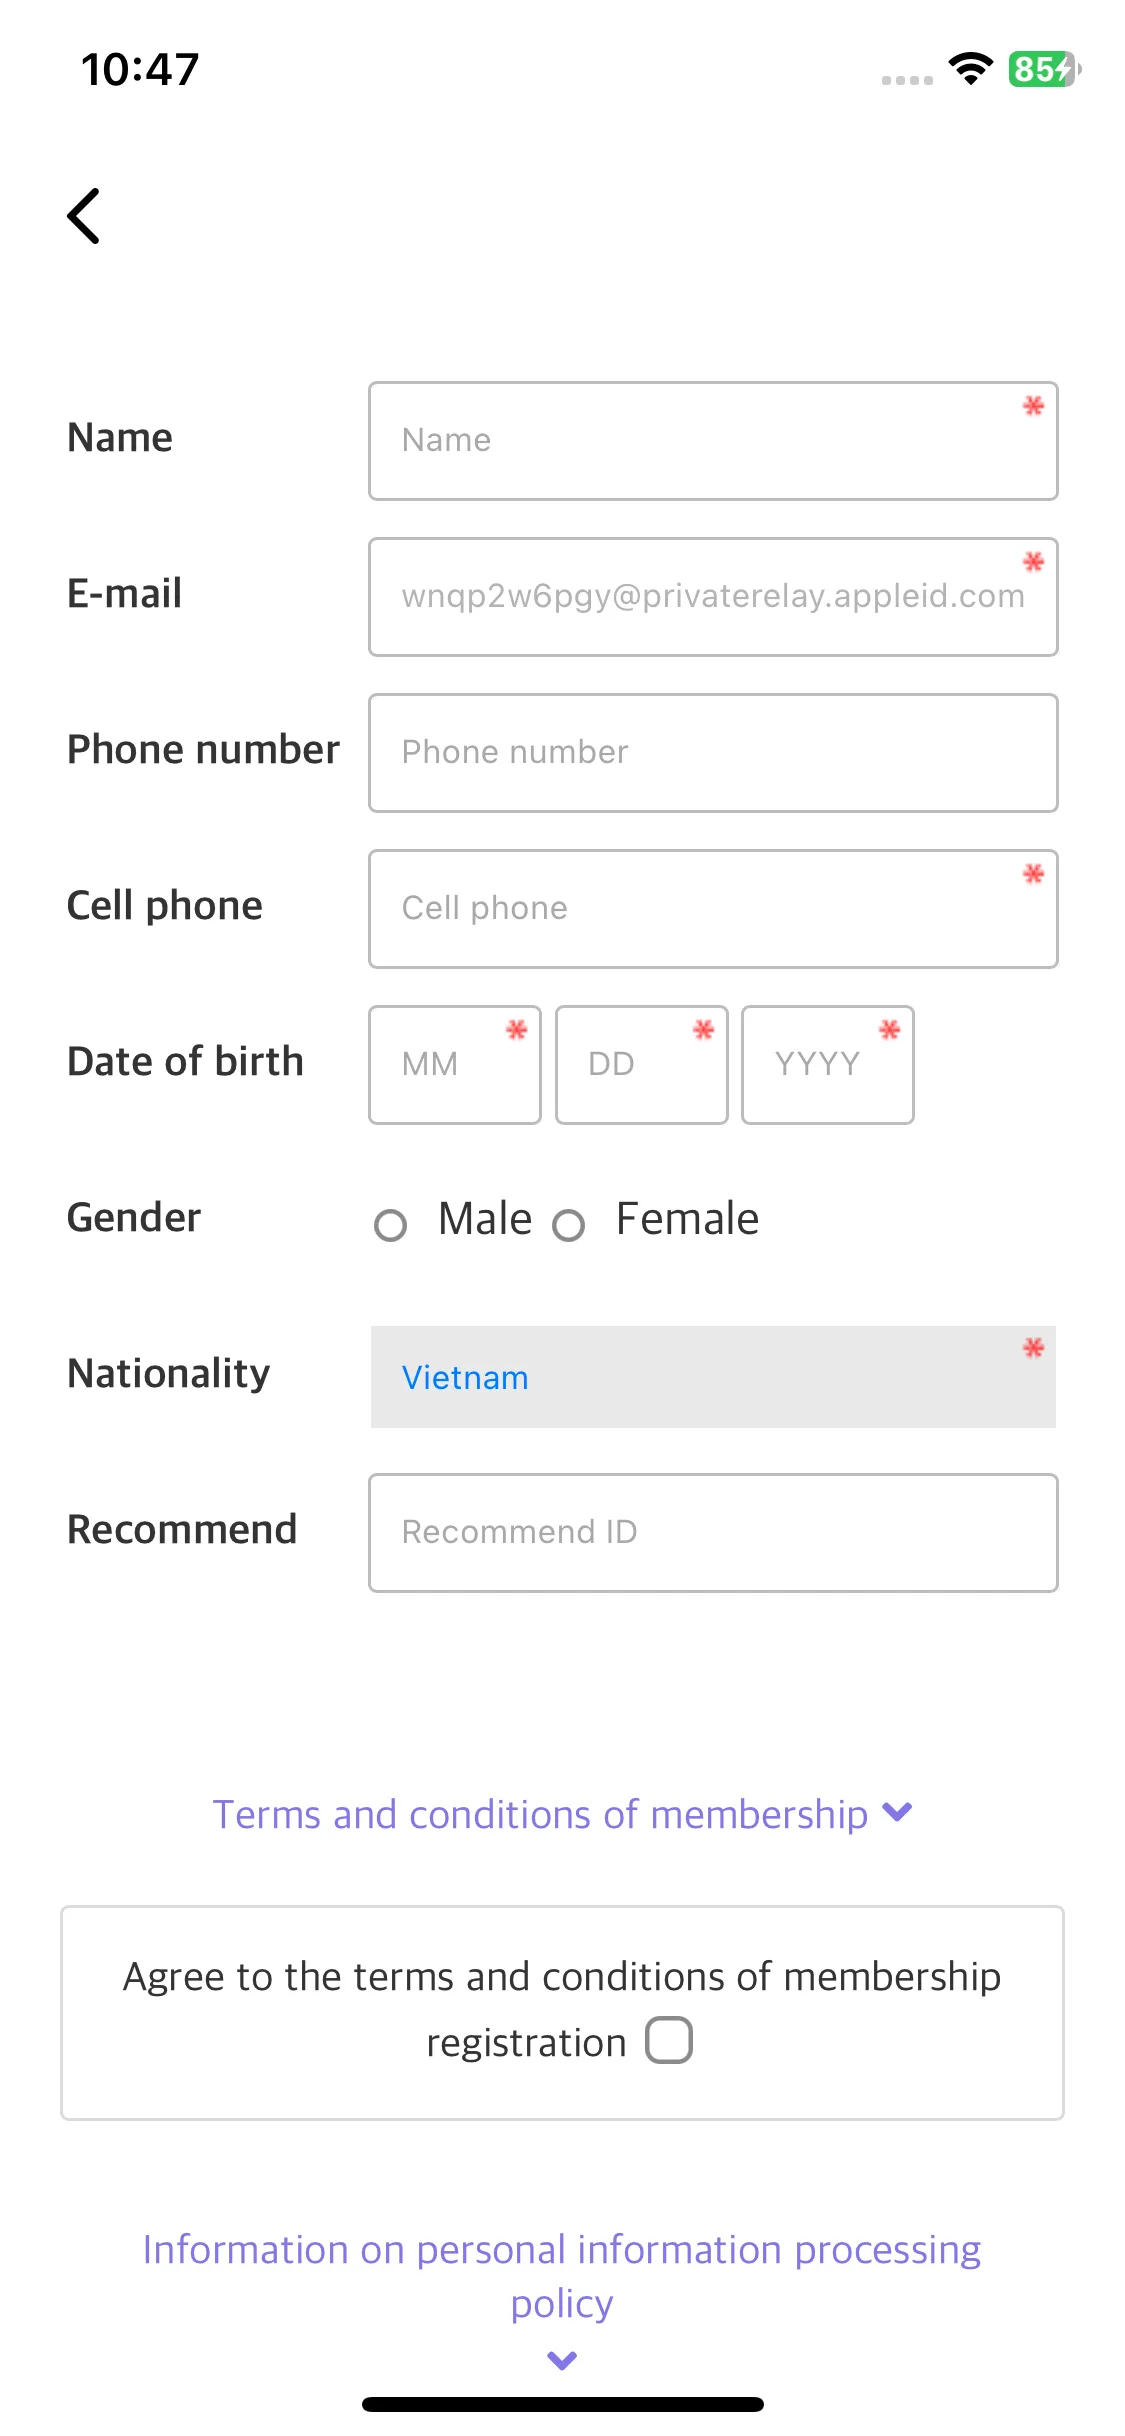Click the Name input field
1125x2436 pixels.
pyautogui.click(x=713, y=441)
